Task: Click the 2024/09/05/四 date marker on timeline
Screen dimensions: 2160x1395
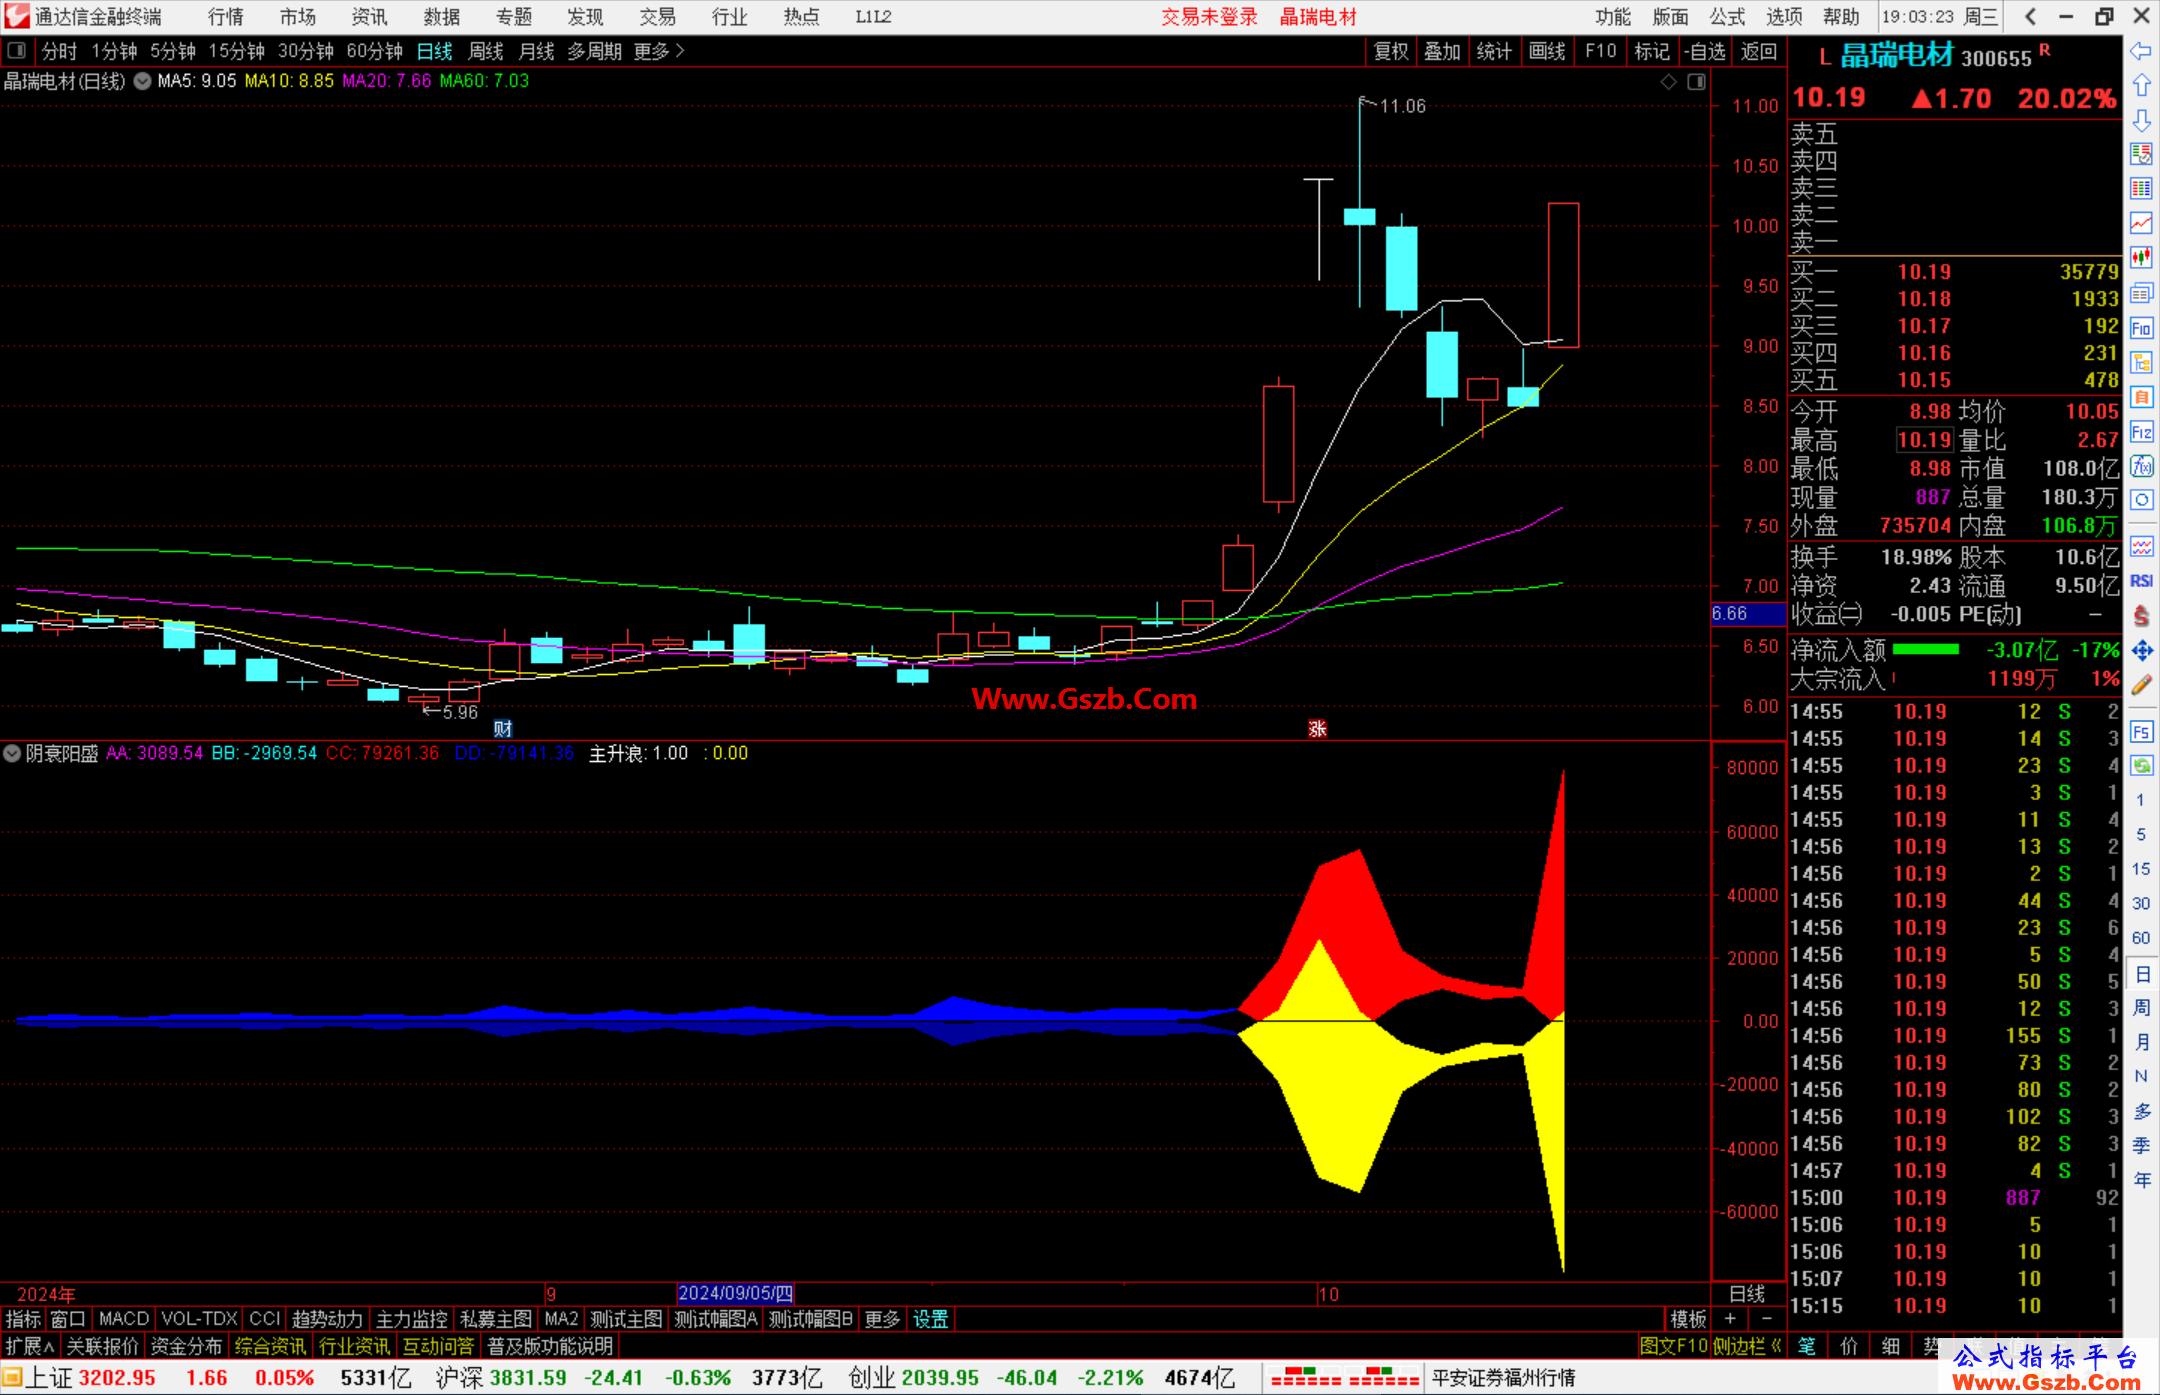Action: pyautogui.click(x=735, y=1293)
